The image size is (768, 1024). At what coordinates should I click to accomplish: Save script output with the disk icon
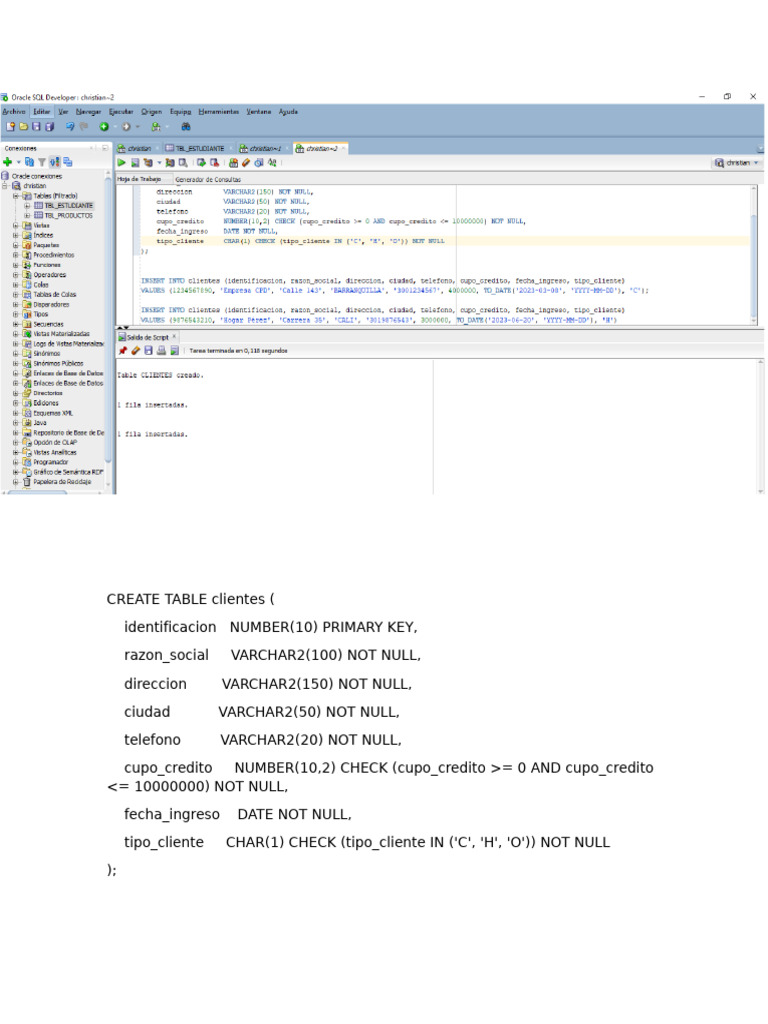pyautogui.click(x=148, y=351)
